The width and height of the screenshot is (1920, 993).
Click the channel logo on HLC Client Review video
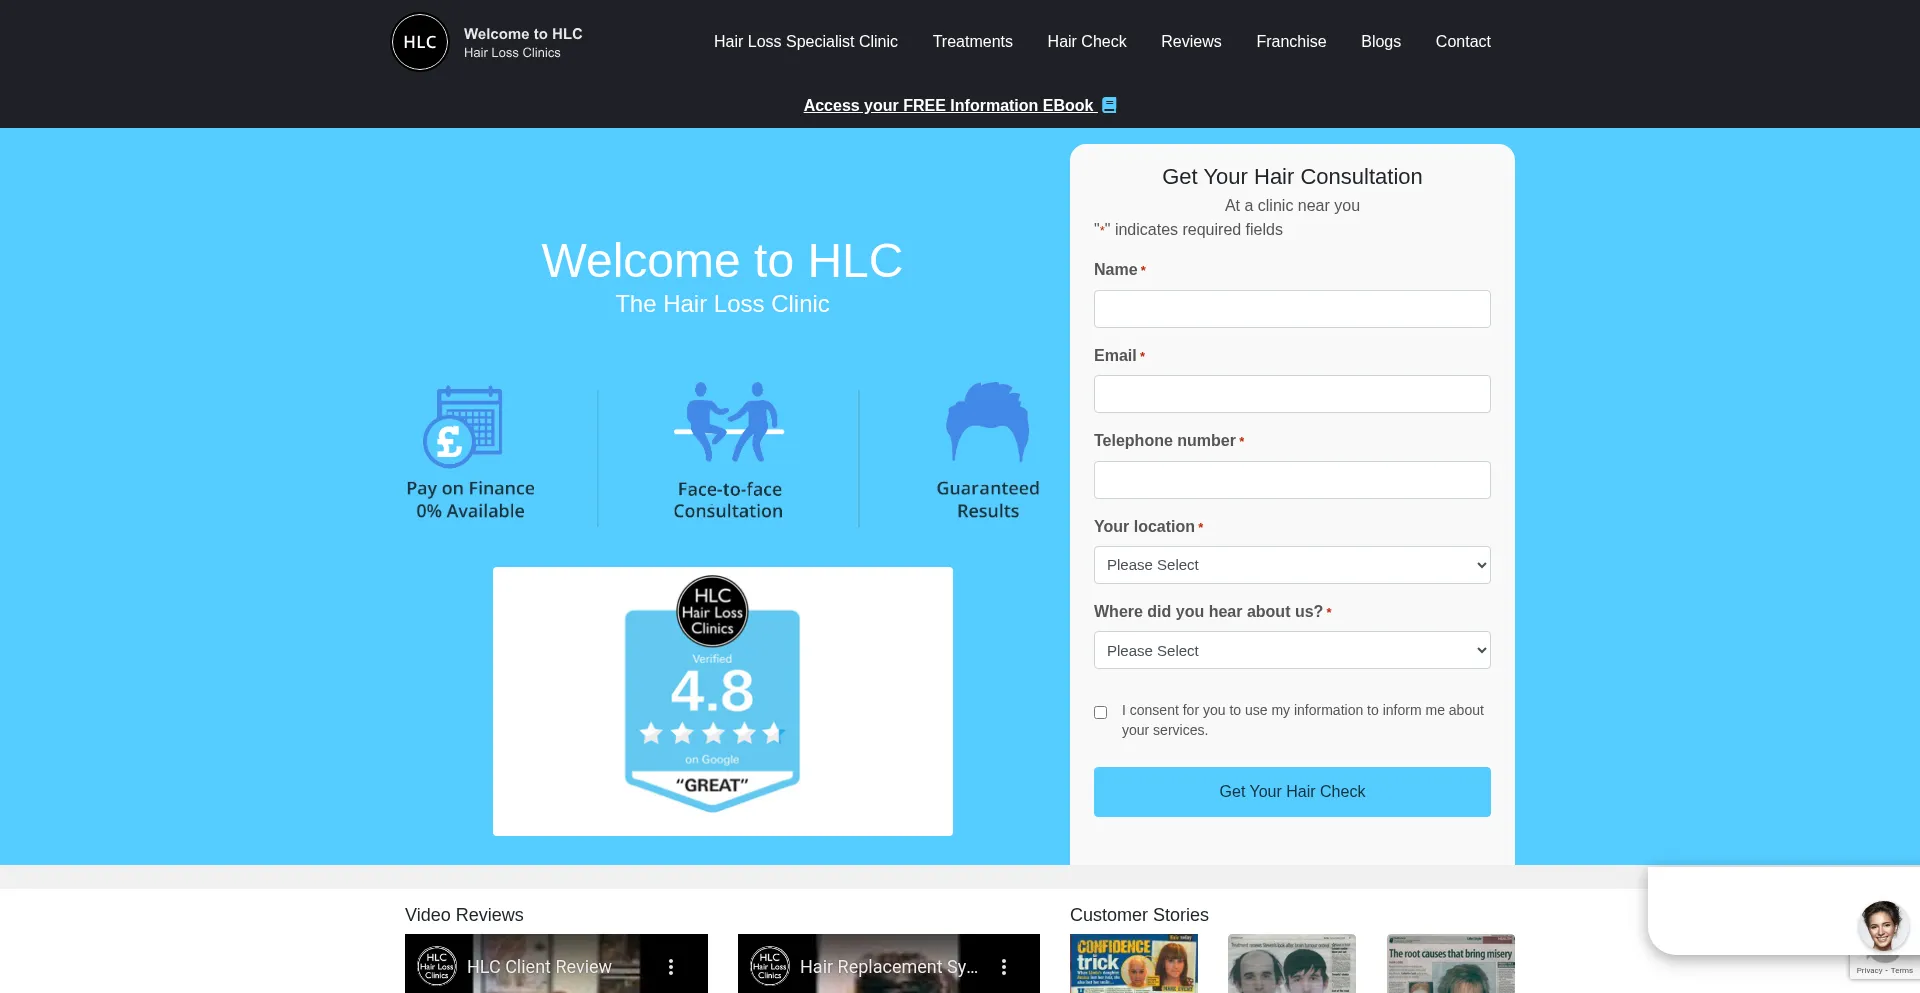tap(437, 966)
